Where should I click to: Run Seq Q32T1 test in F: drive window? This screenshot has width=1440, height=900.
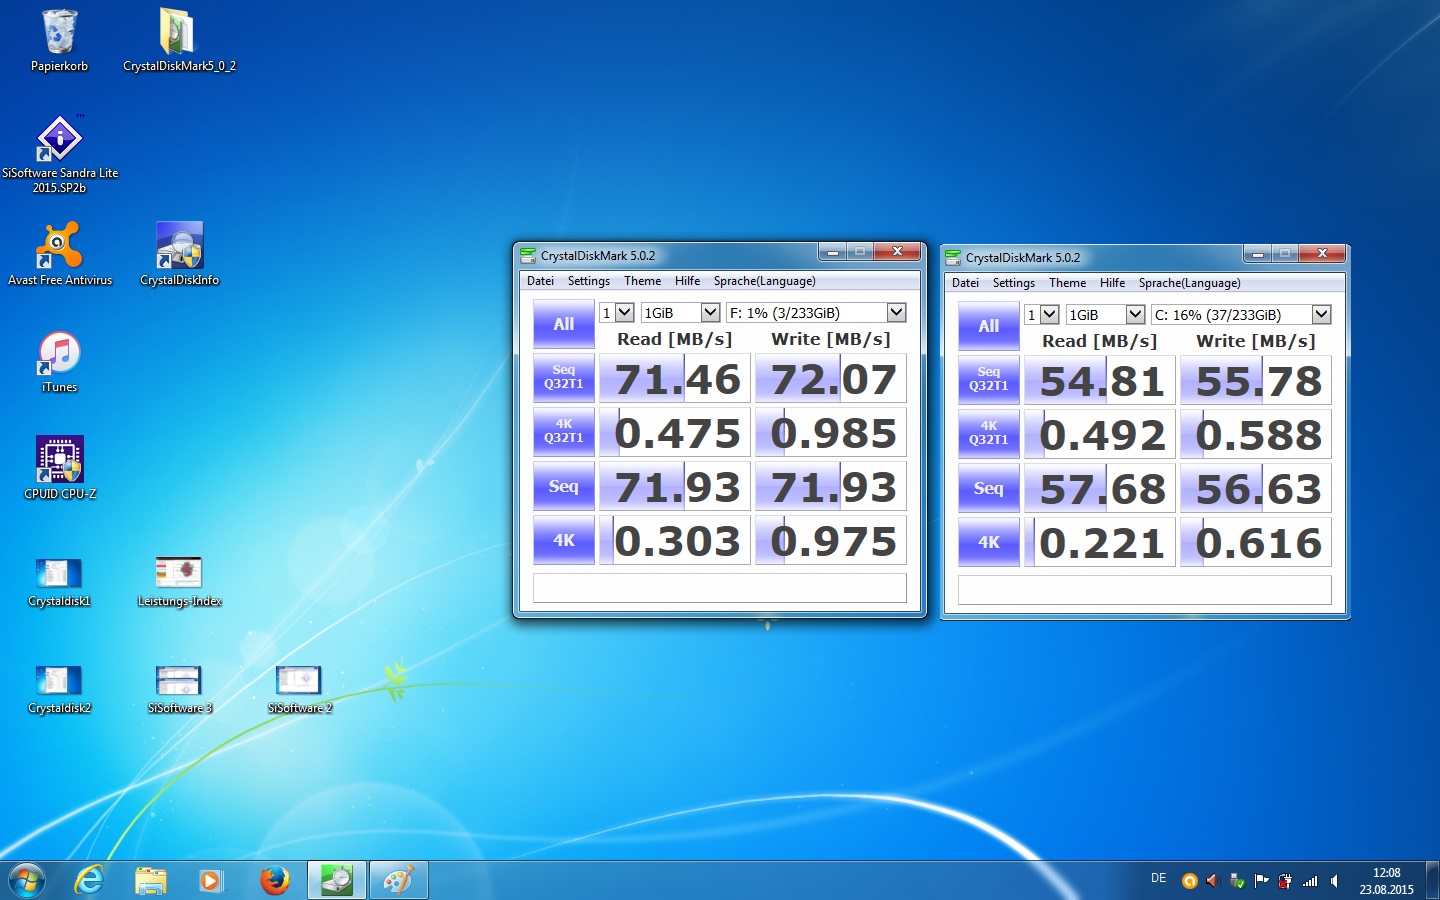pos(564,378)
